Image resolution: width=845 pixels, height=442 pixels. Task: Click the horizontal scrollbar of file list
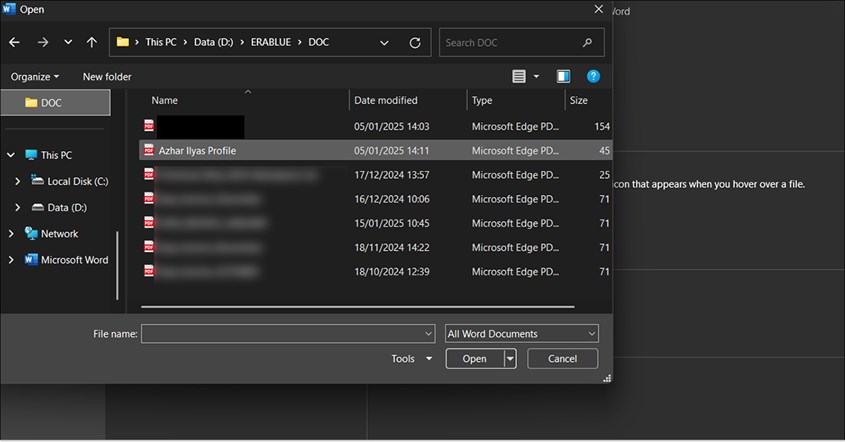click(358, 307)
